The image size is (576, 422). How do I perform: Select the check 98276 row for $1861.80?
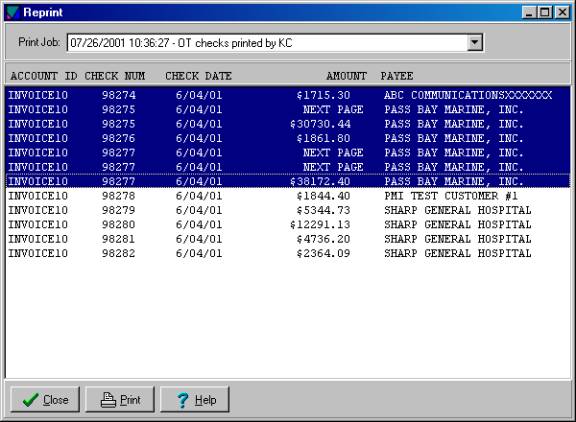pos(288,138)
